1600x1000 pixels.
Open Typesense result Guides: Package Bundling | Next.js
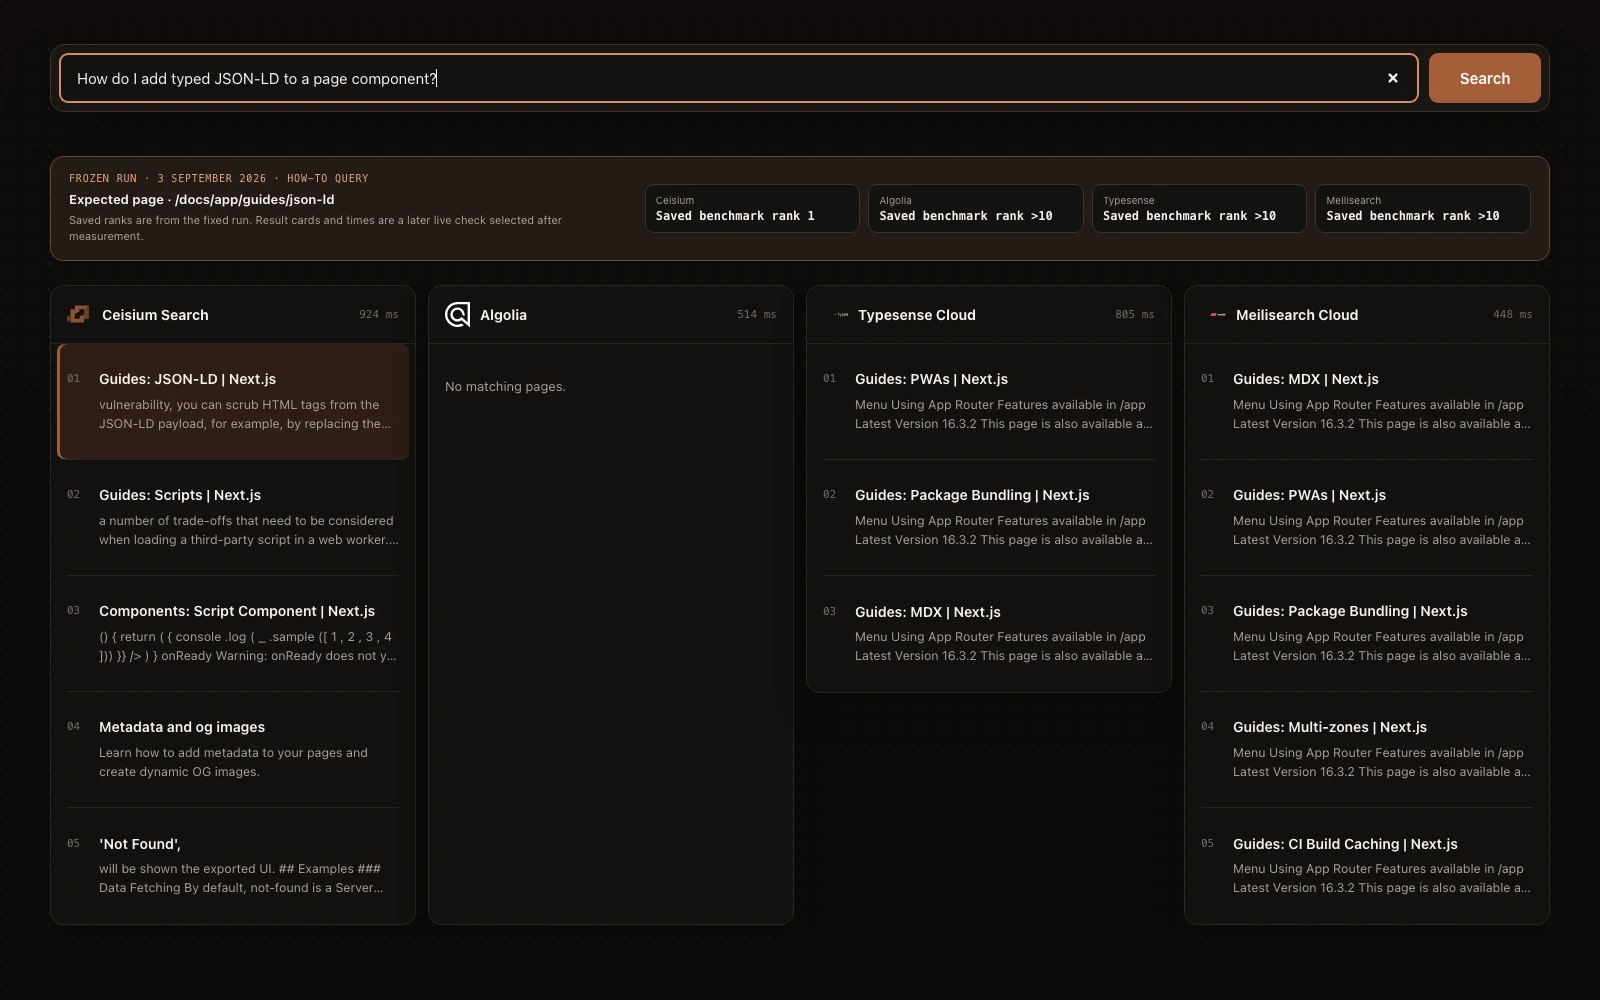[x=989, y=517]
